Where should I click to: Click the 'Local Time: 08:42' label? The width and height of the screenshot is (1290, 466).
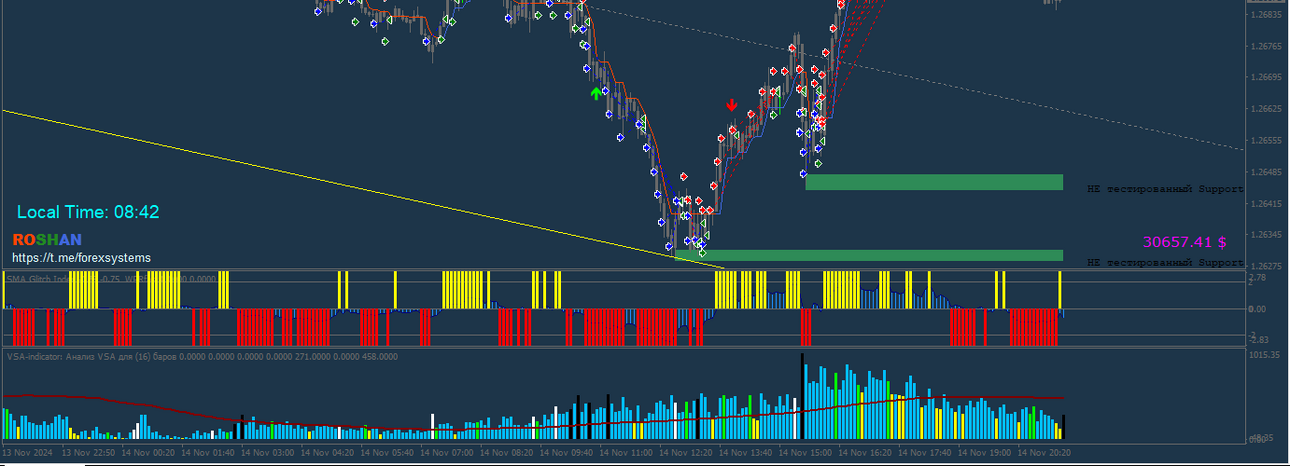pos(88,212)
